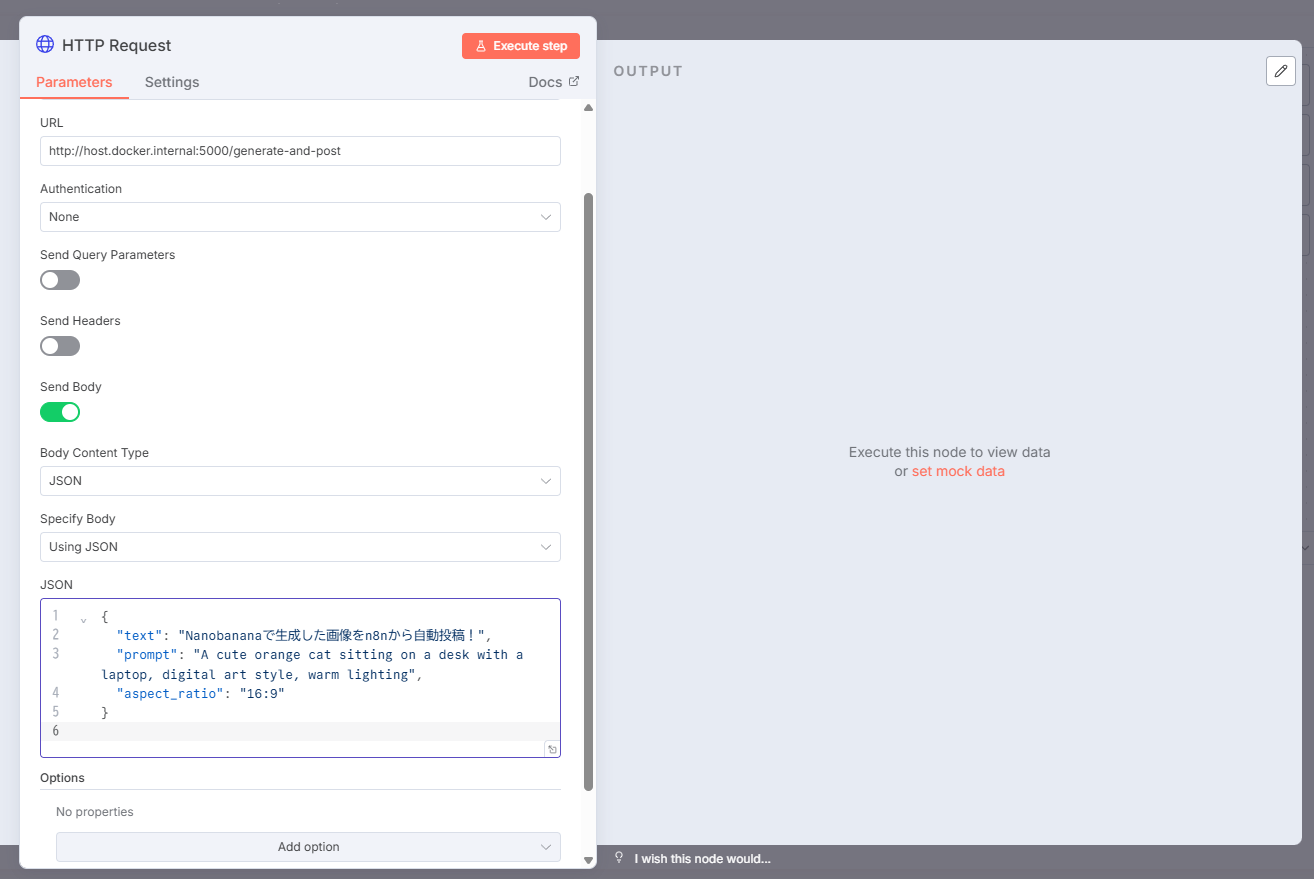Switch to the Settings tab
The height and width of the screenshot is (879, 1314).
pyautogui.click(x=172, y=82)
